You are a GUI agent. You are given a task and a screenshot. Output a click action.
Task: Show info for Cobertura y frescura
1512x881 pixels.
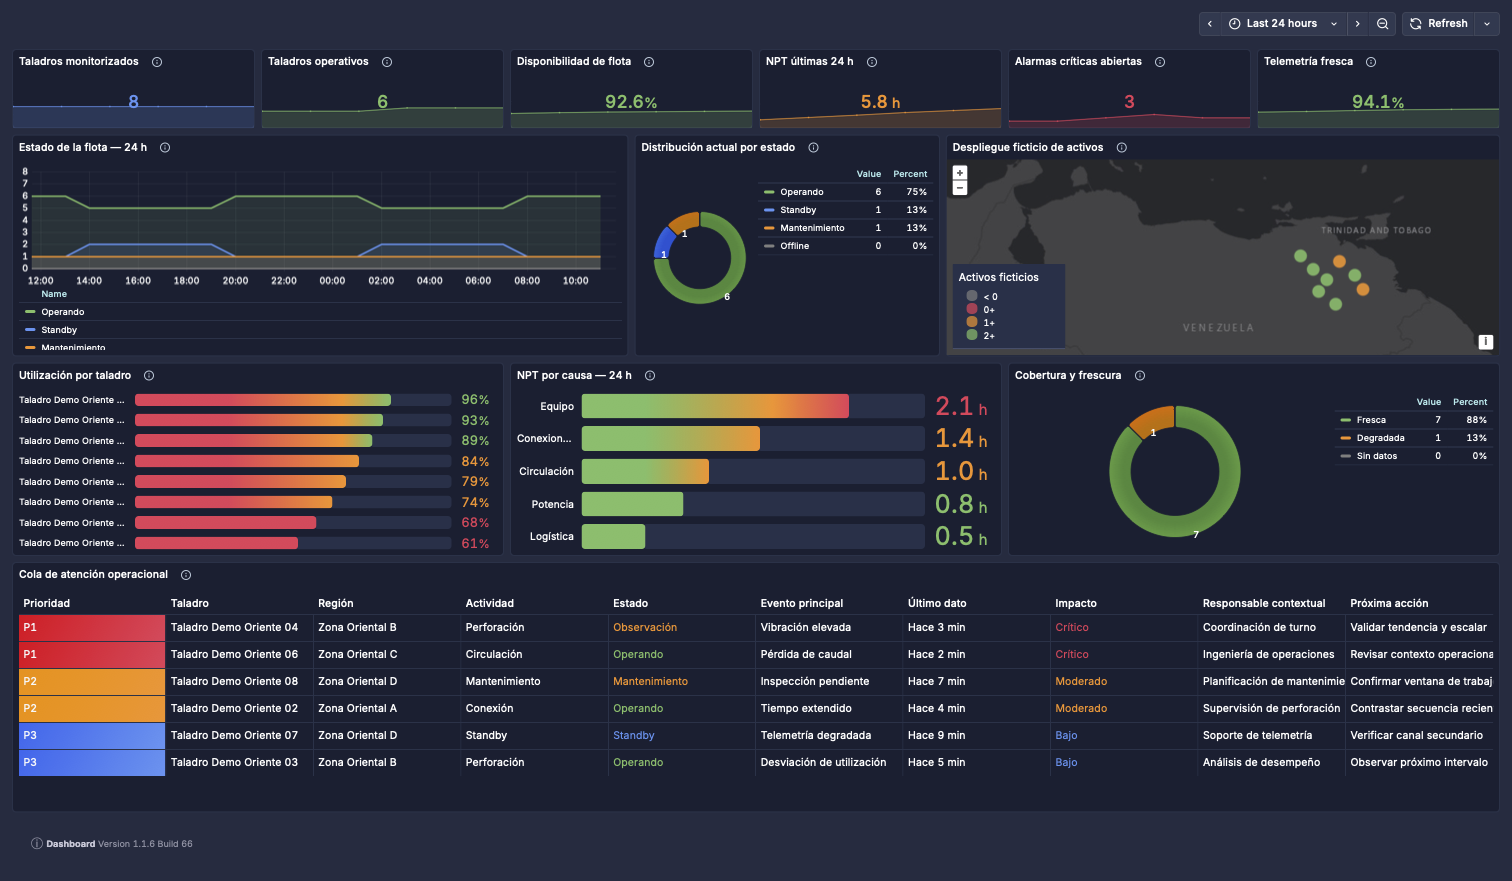(1140, 376)
